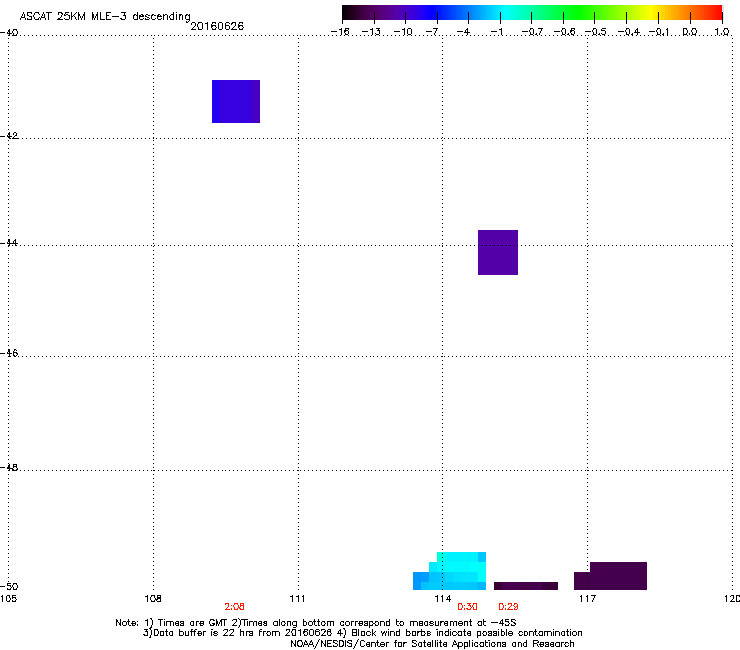Click the -4 color bar tick label
Image resolution: width=740 pixels, height=650 pixels.
click(463, 32)
